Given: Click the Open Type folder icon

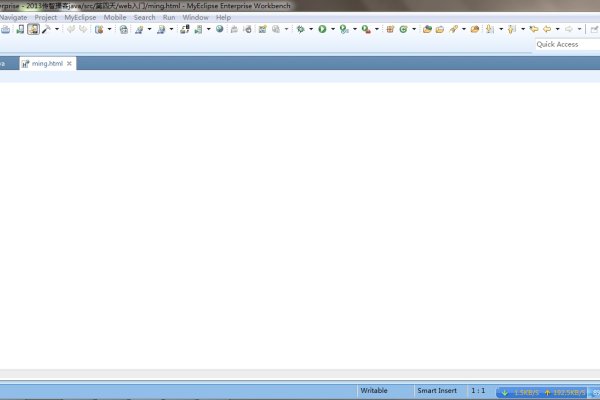Looking at the screenshot, I should (x=427, y=30).
